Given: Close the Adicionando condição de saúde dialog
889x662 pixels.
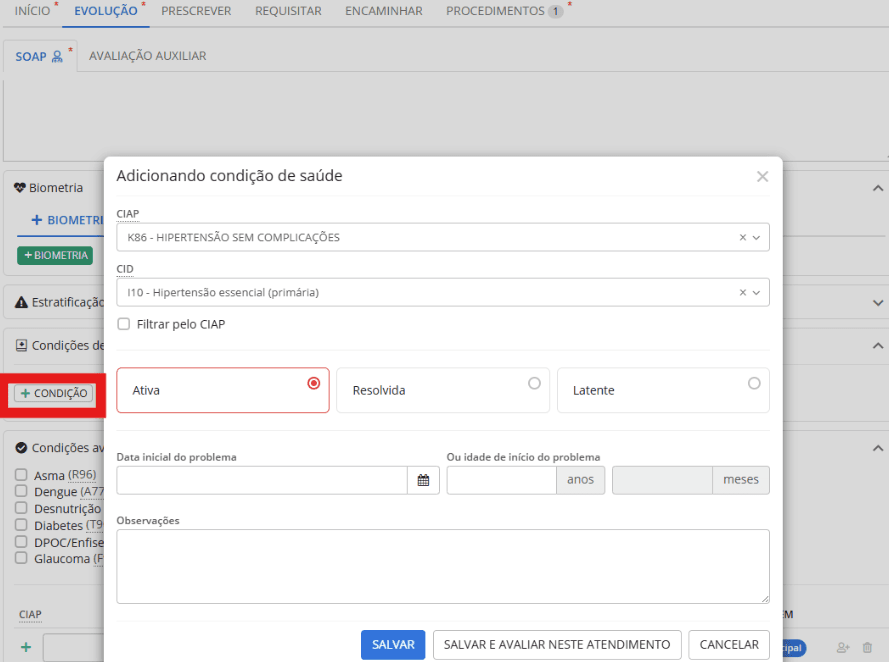Looking at the screenshot, I should (762, 177).
